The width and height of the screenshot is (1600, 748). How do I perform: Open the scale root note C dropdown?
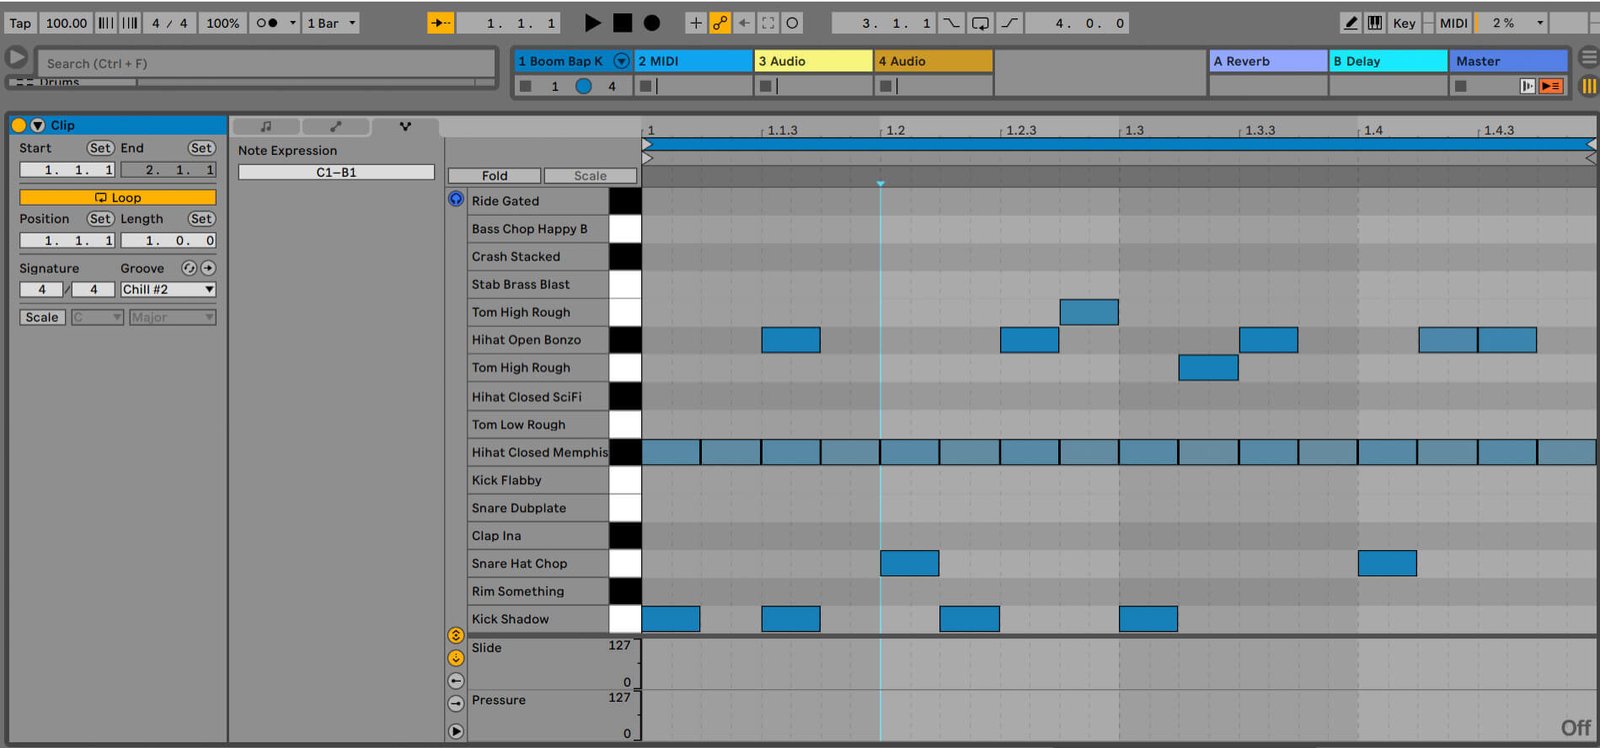pyautogui.click(x=97, y=317)
